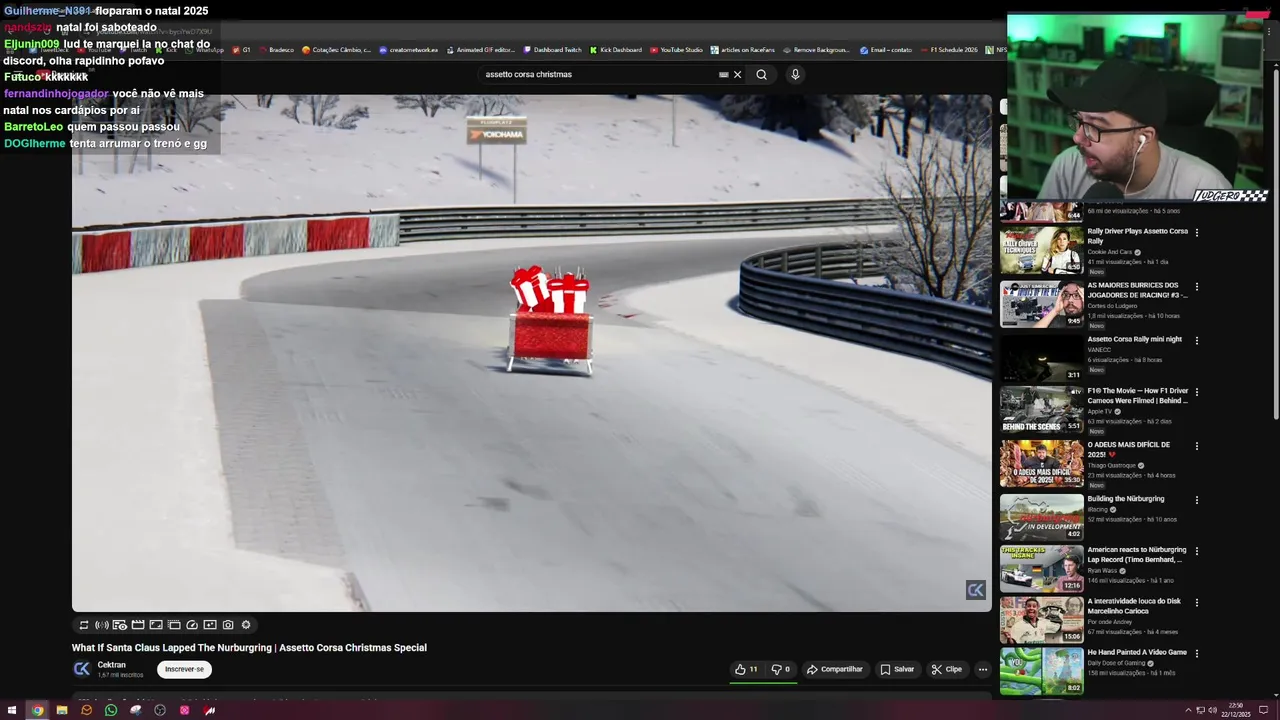Click the Inscrever-se subscribe button

pyautogui.click(x=184, y=669)
